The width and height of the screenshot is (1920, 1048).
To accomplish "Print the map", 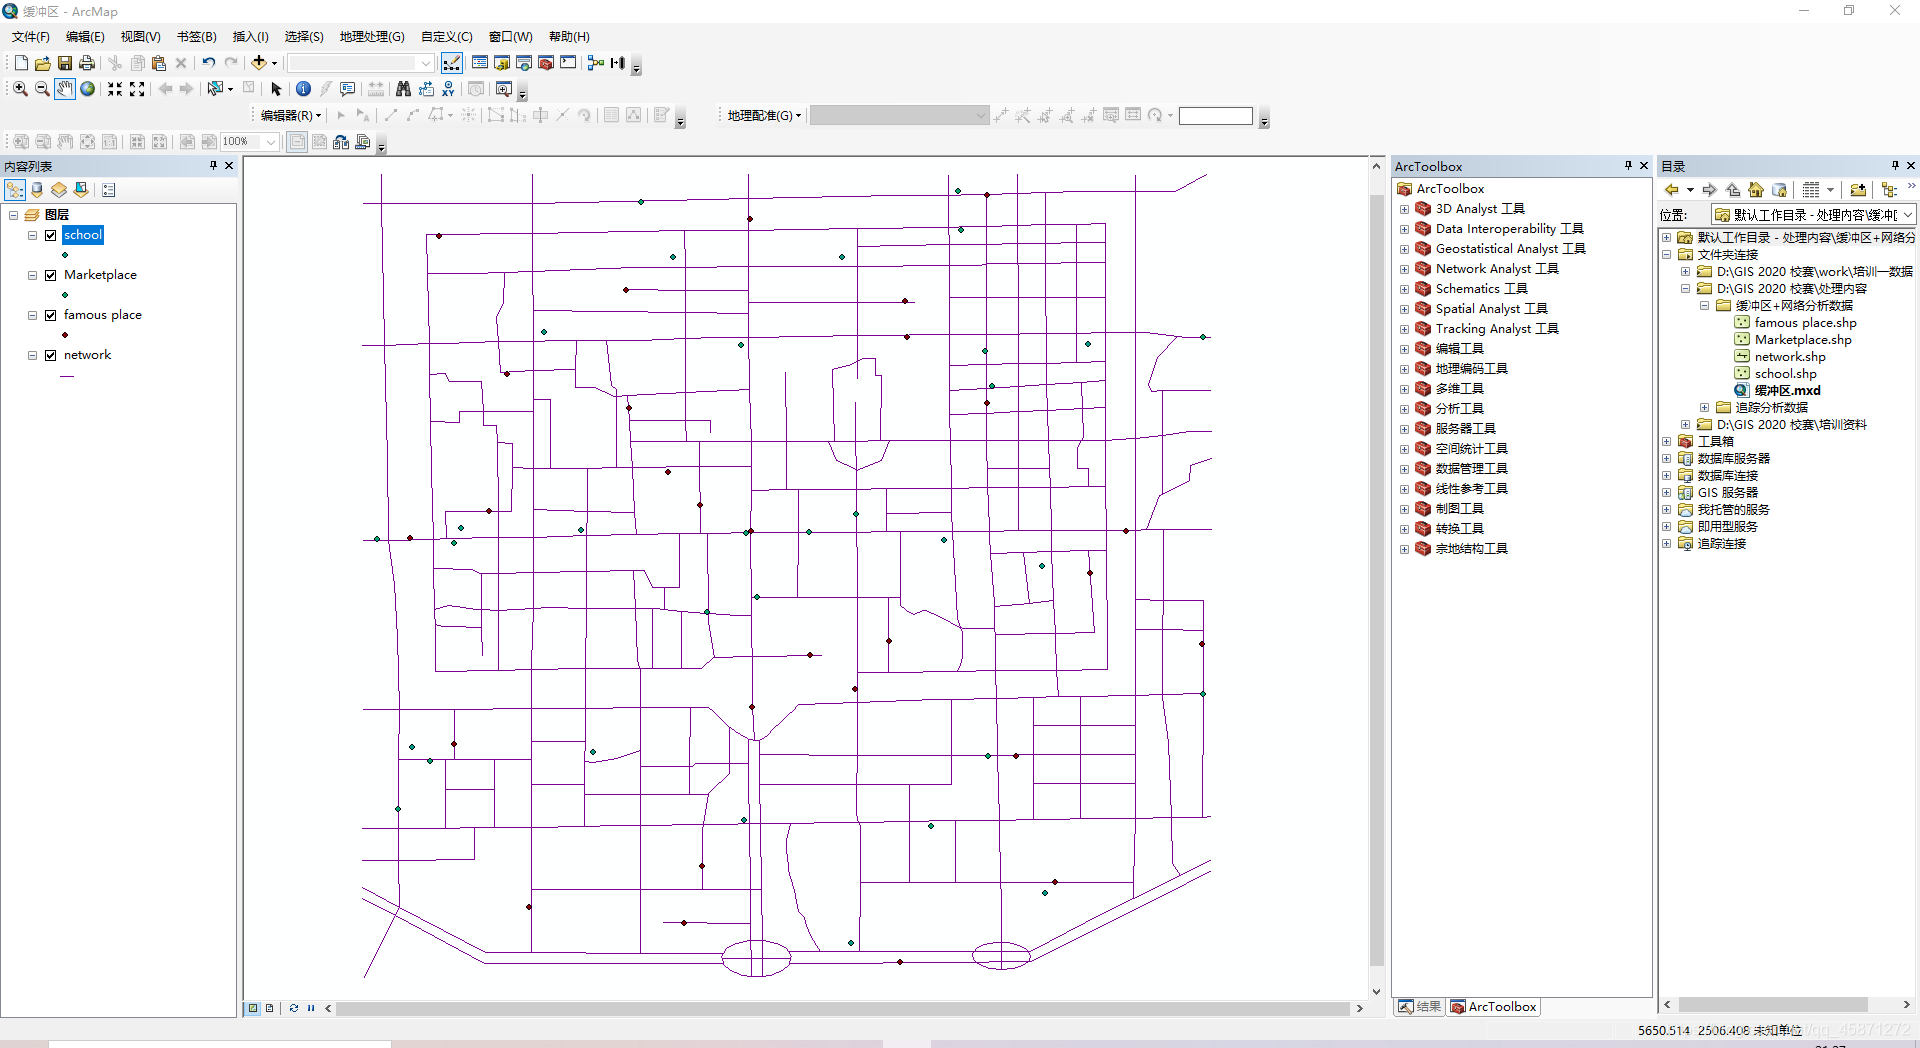I will pos(87,63).
